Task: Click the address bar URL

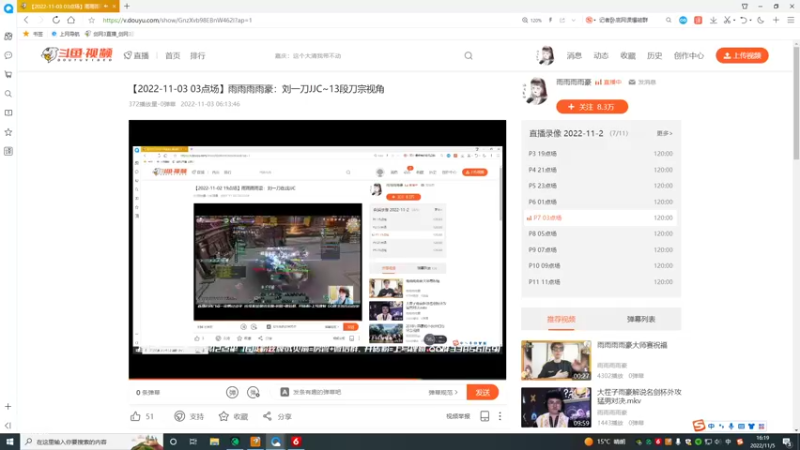Action: pos(177,20)
